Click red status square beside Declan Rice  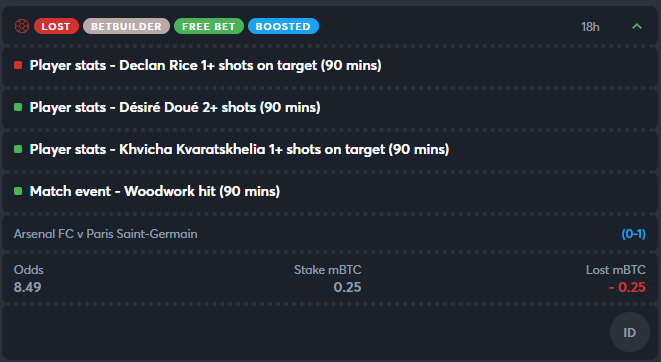click(18, 65)
